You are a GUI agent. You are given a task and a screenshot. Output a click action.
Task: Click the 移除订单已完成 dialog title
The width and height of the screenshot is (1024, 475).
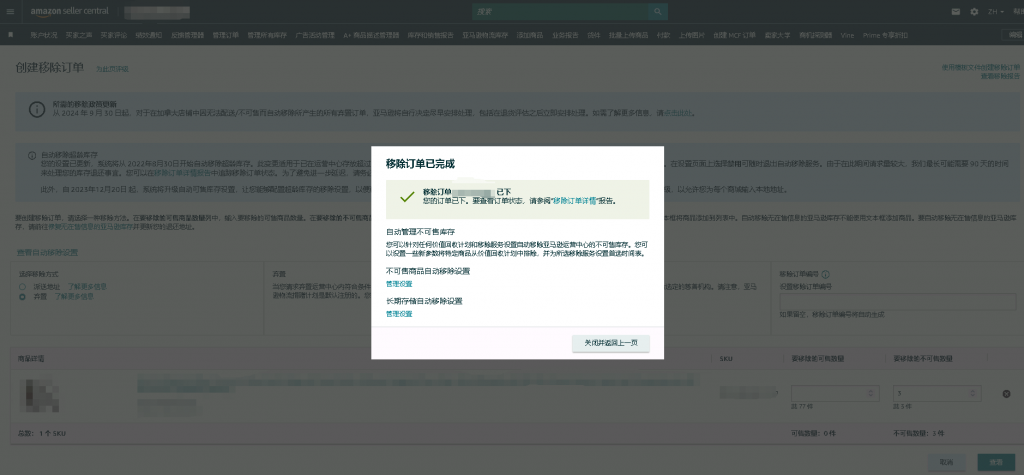pos(420,163)
